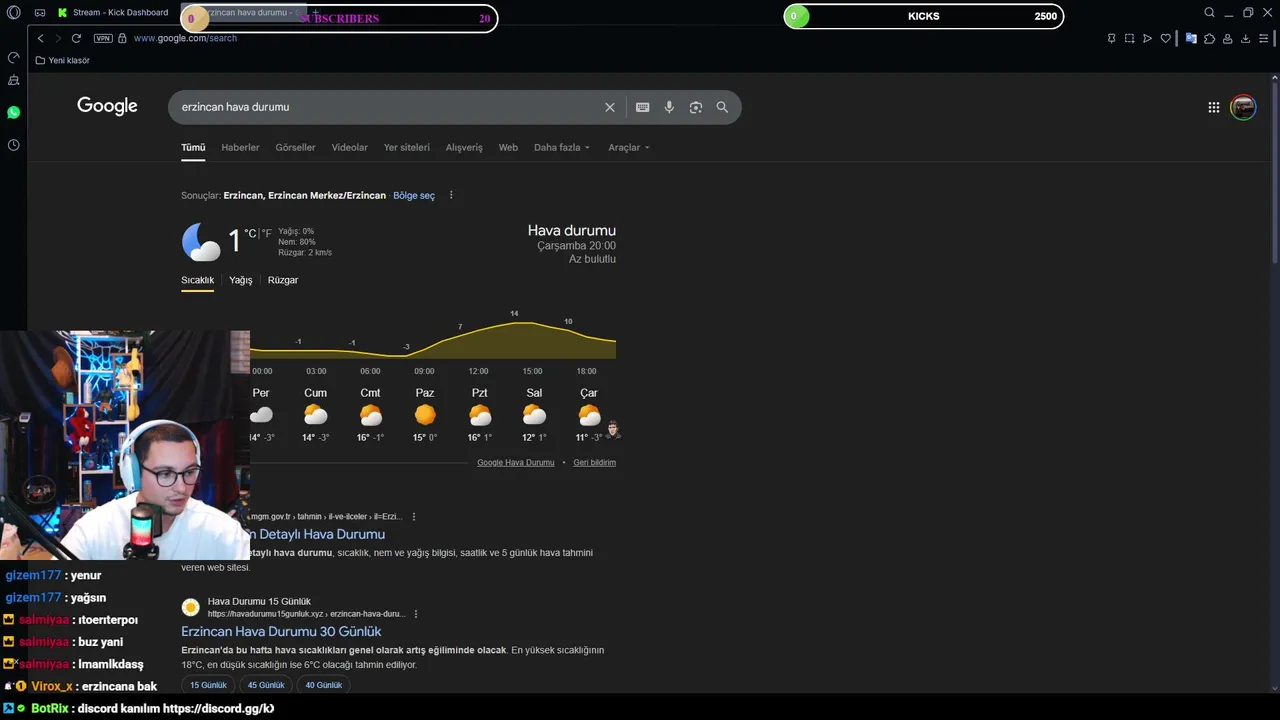Reload the page with the refresh icon
The width and height of the screenshot is (1280, 720).
tap(76, 38)
